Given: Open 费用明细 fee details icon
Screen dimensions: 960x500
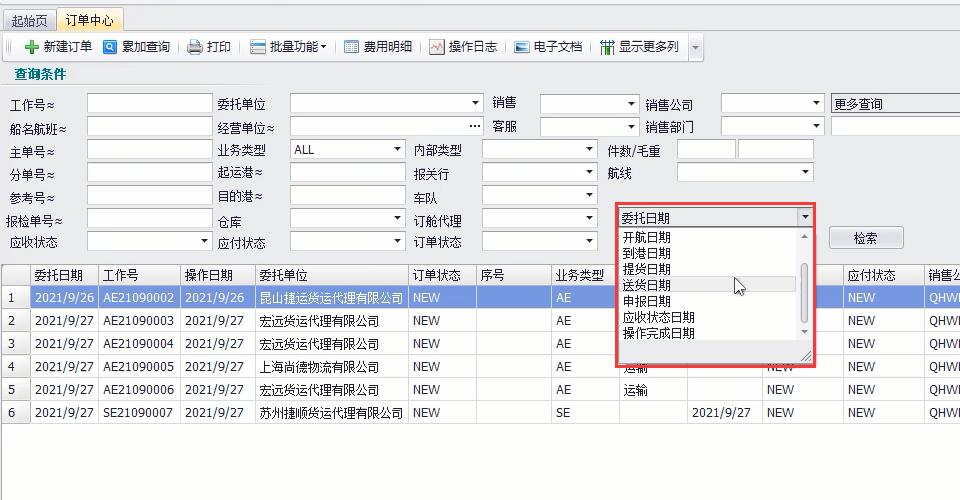Looking at the screenshot, I should 351,47.
